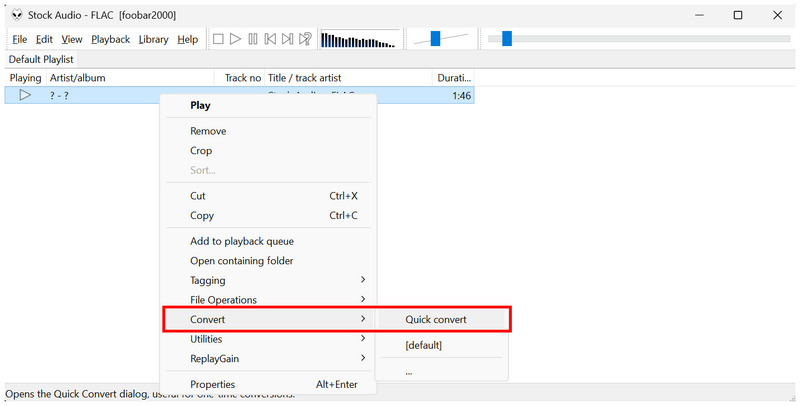Click the foobar2000 alien icon in title bar
800x406 pixels.
coord(17,15)
